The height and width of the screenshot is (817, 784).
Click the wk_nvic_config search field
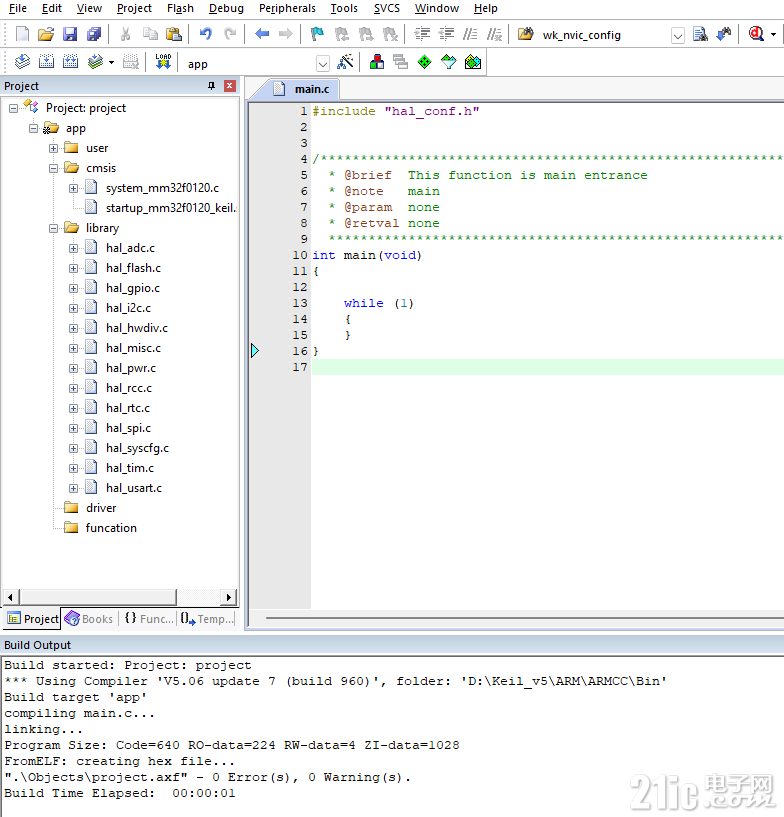pos(604,35)
